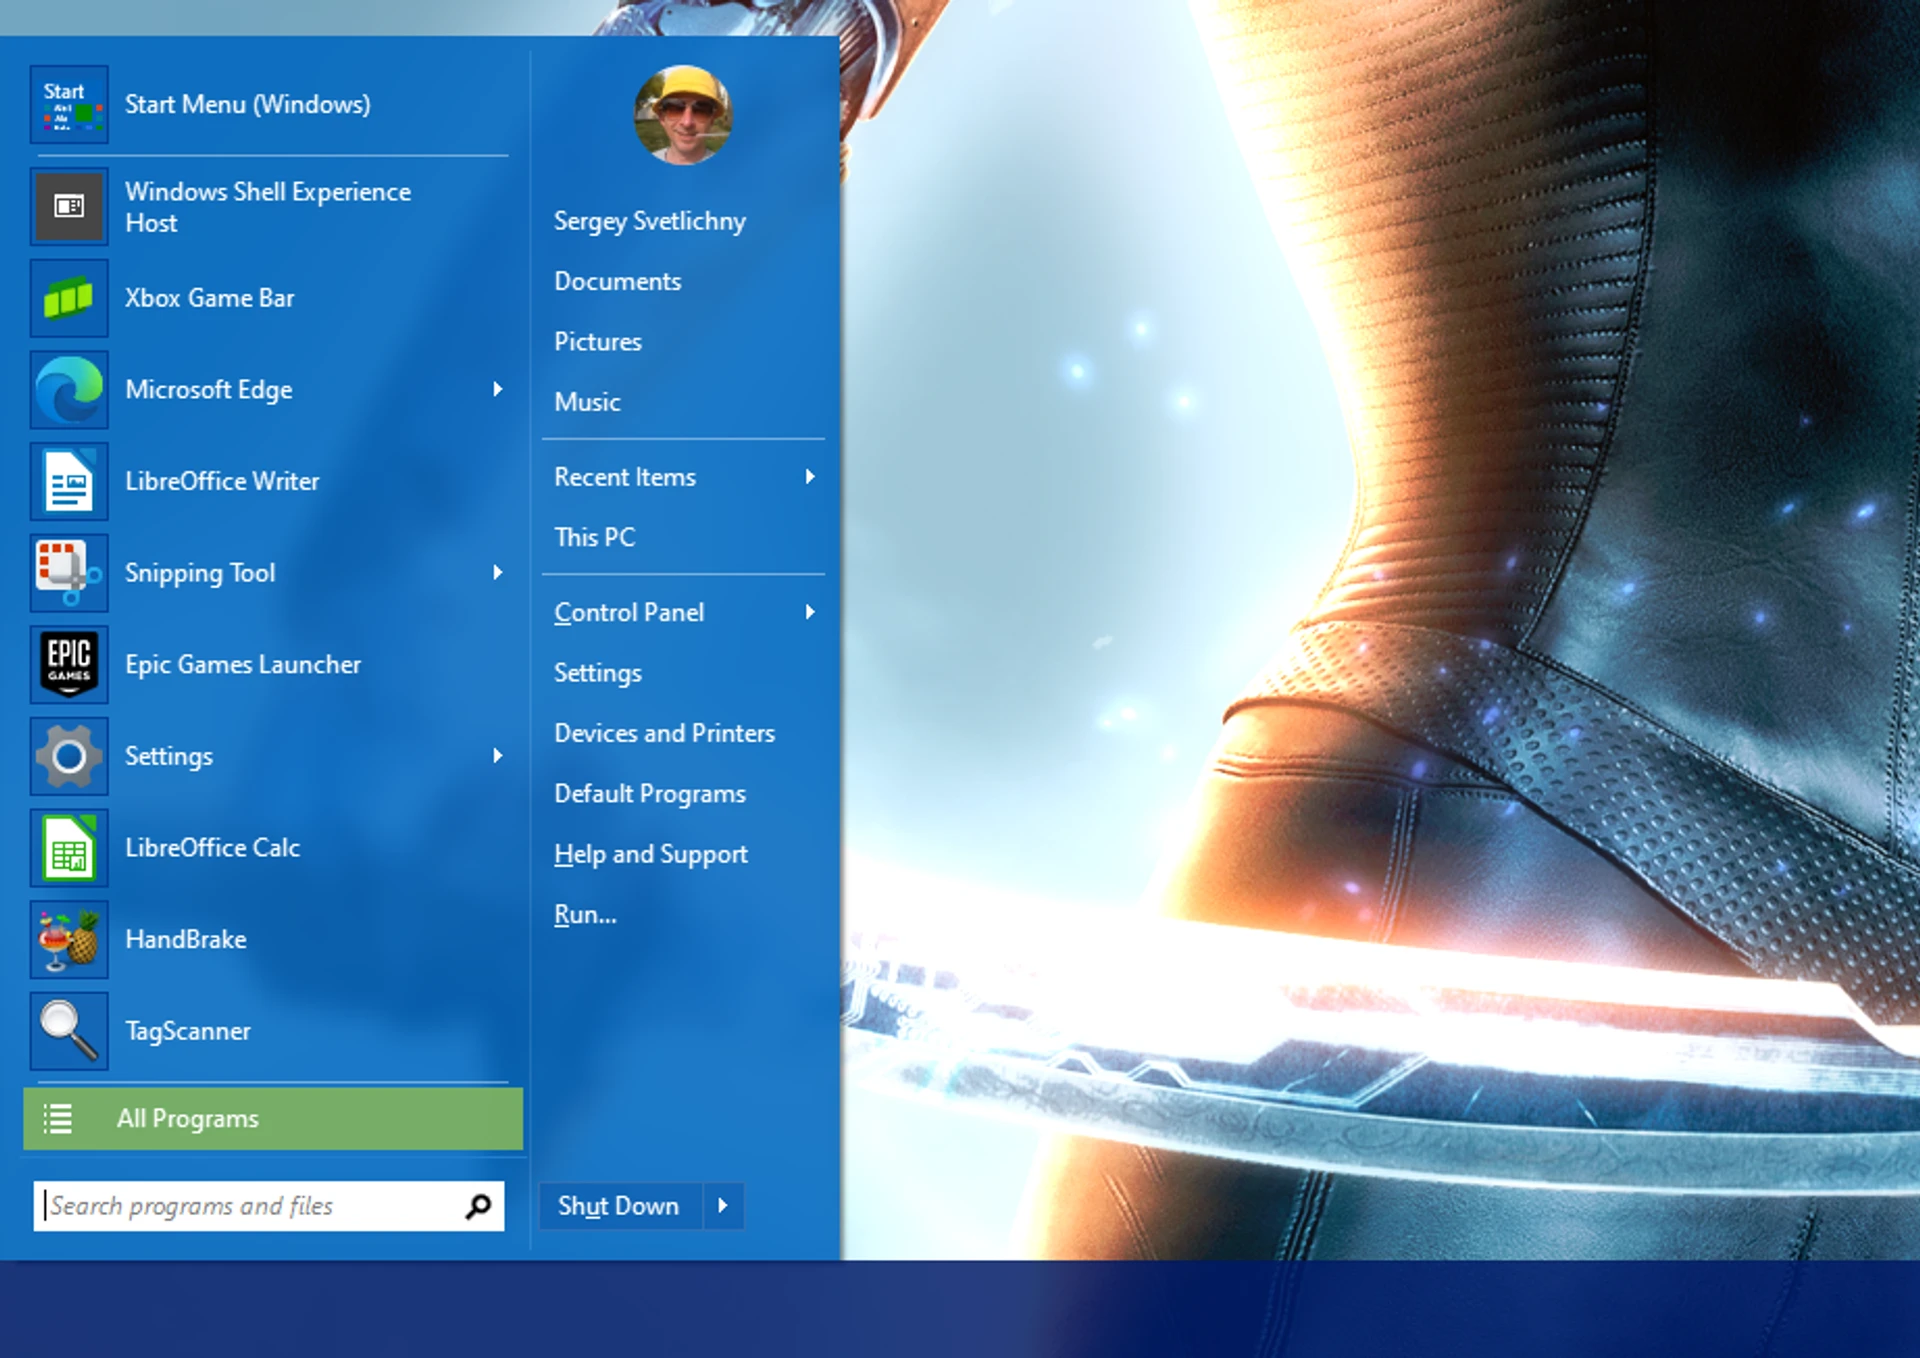Click the Shut Down button

point(619,1206)
